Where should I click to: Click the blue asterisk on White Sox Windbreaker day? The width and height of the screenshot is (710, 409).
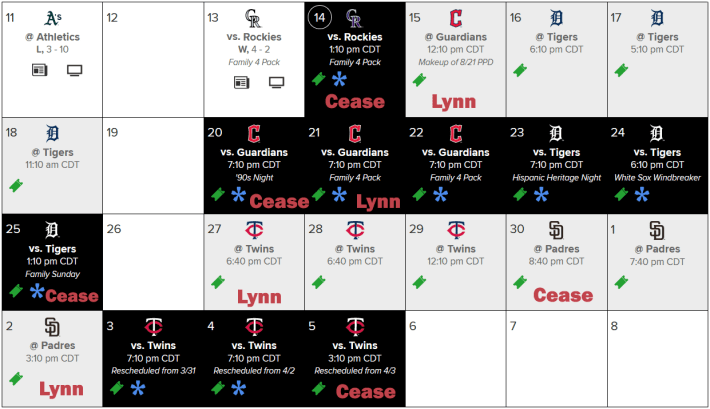click(642, 195)
